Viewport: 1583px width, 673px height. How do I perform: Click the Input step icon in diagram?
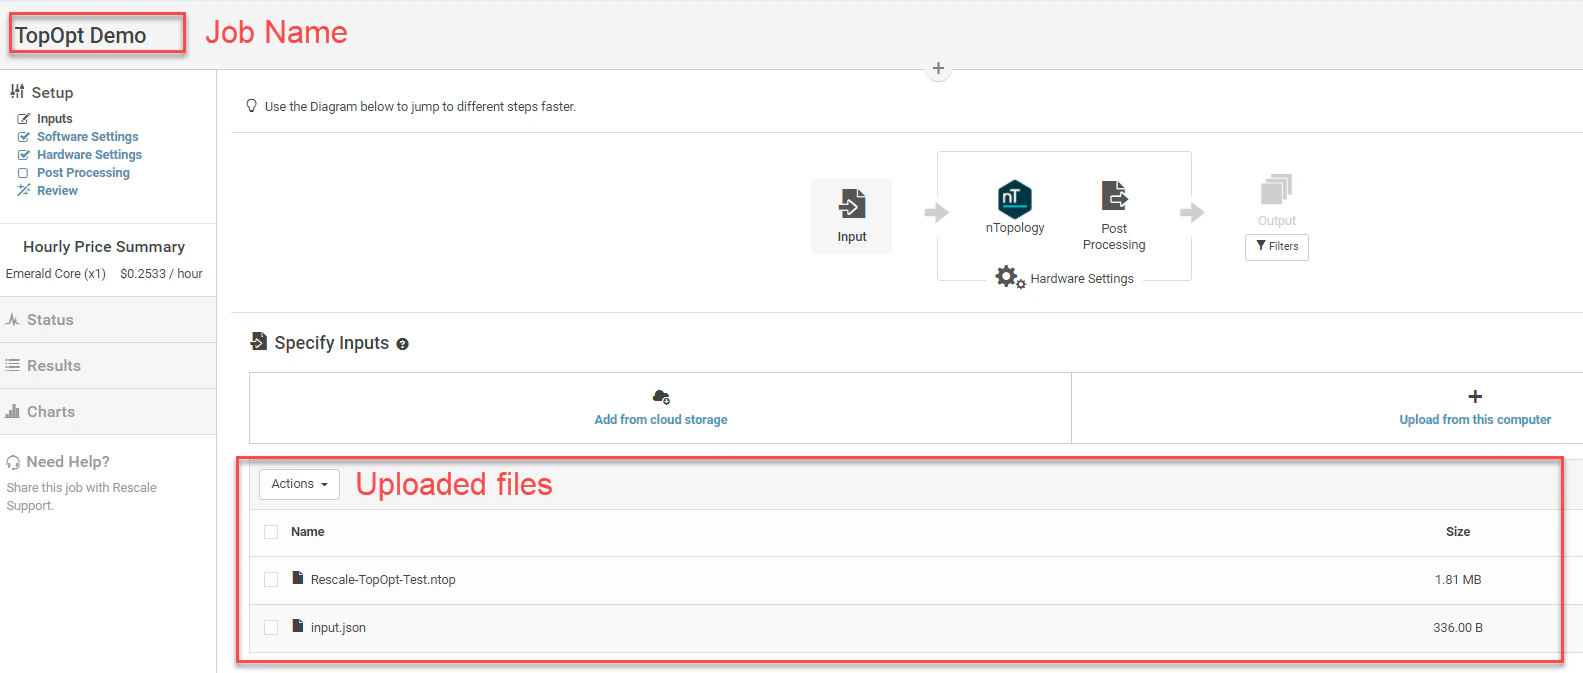tap(852, 203)
